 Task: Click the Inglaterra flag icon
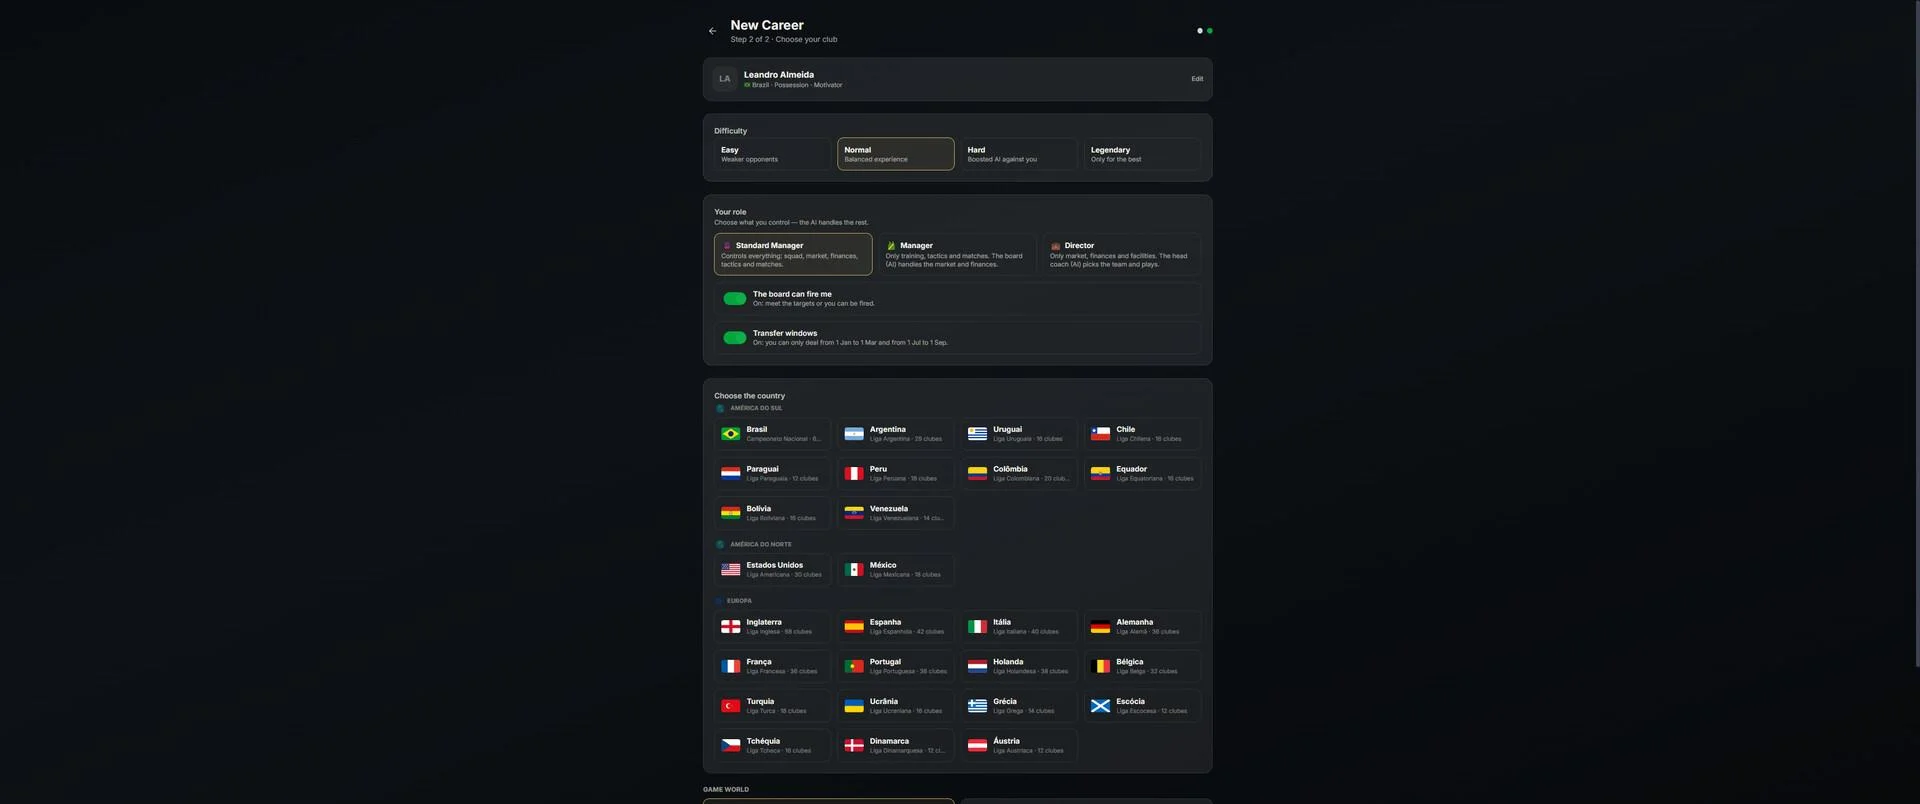(x=731, y=627)
